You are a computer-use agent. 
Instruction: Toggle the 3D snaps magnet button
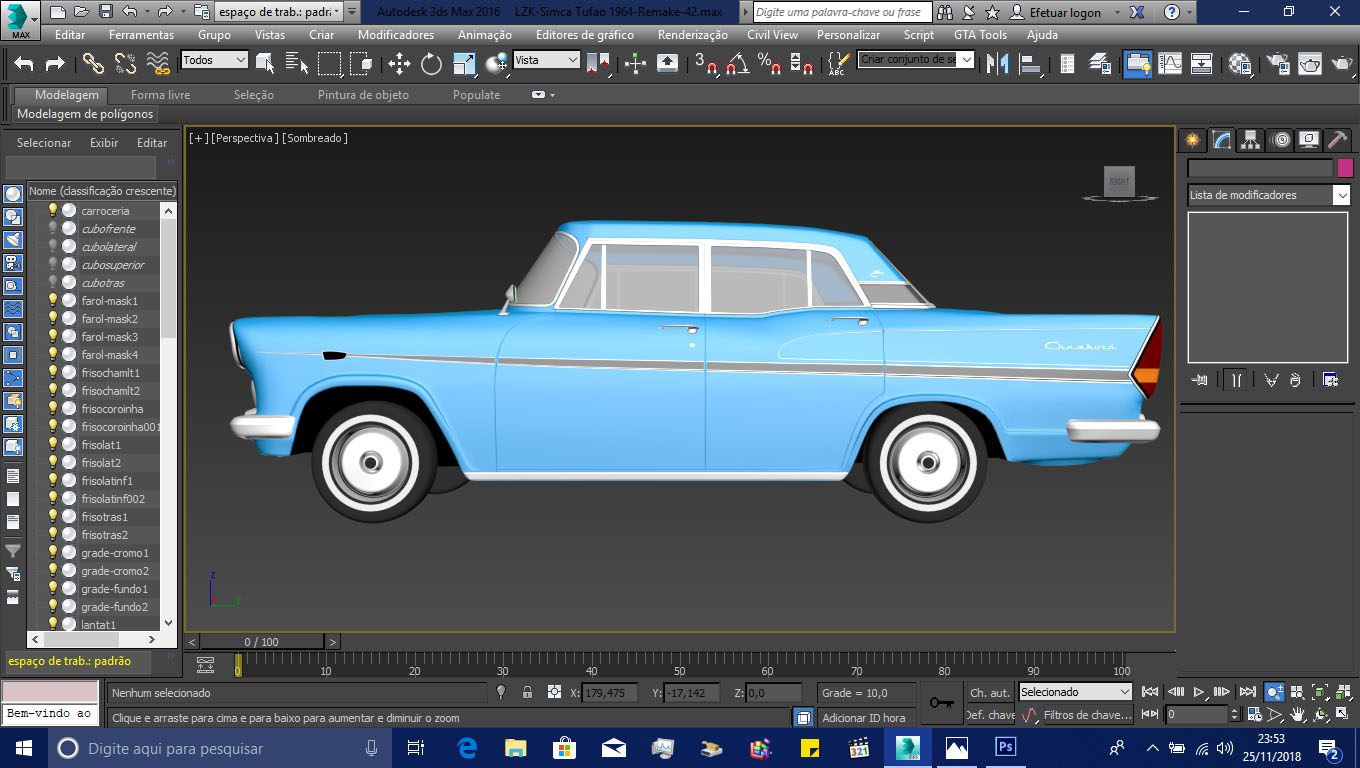tap(706, 64)
